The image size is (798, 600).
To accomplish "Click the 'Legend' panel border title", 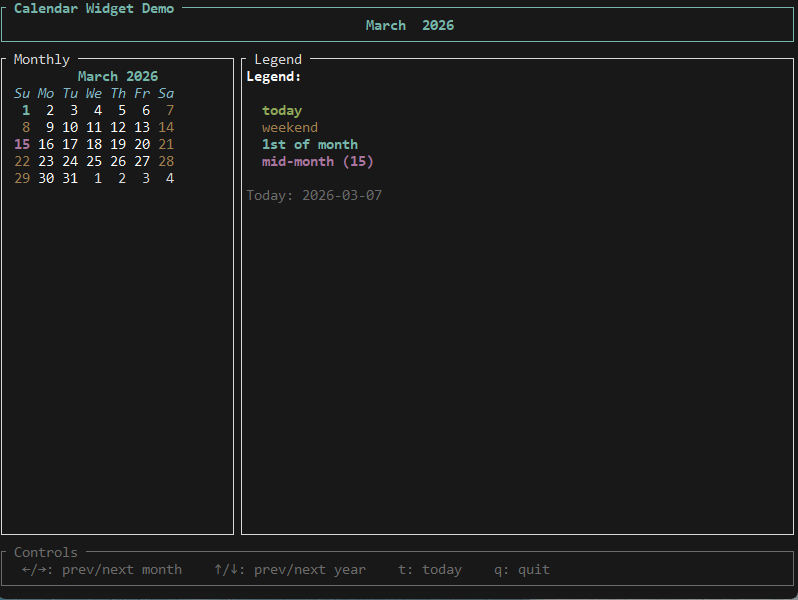I will [x=278, y=59].
